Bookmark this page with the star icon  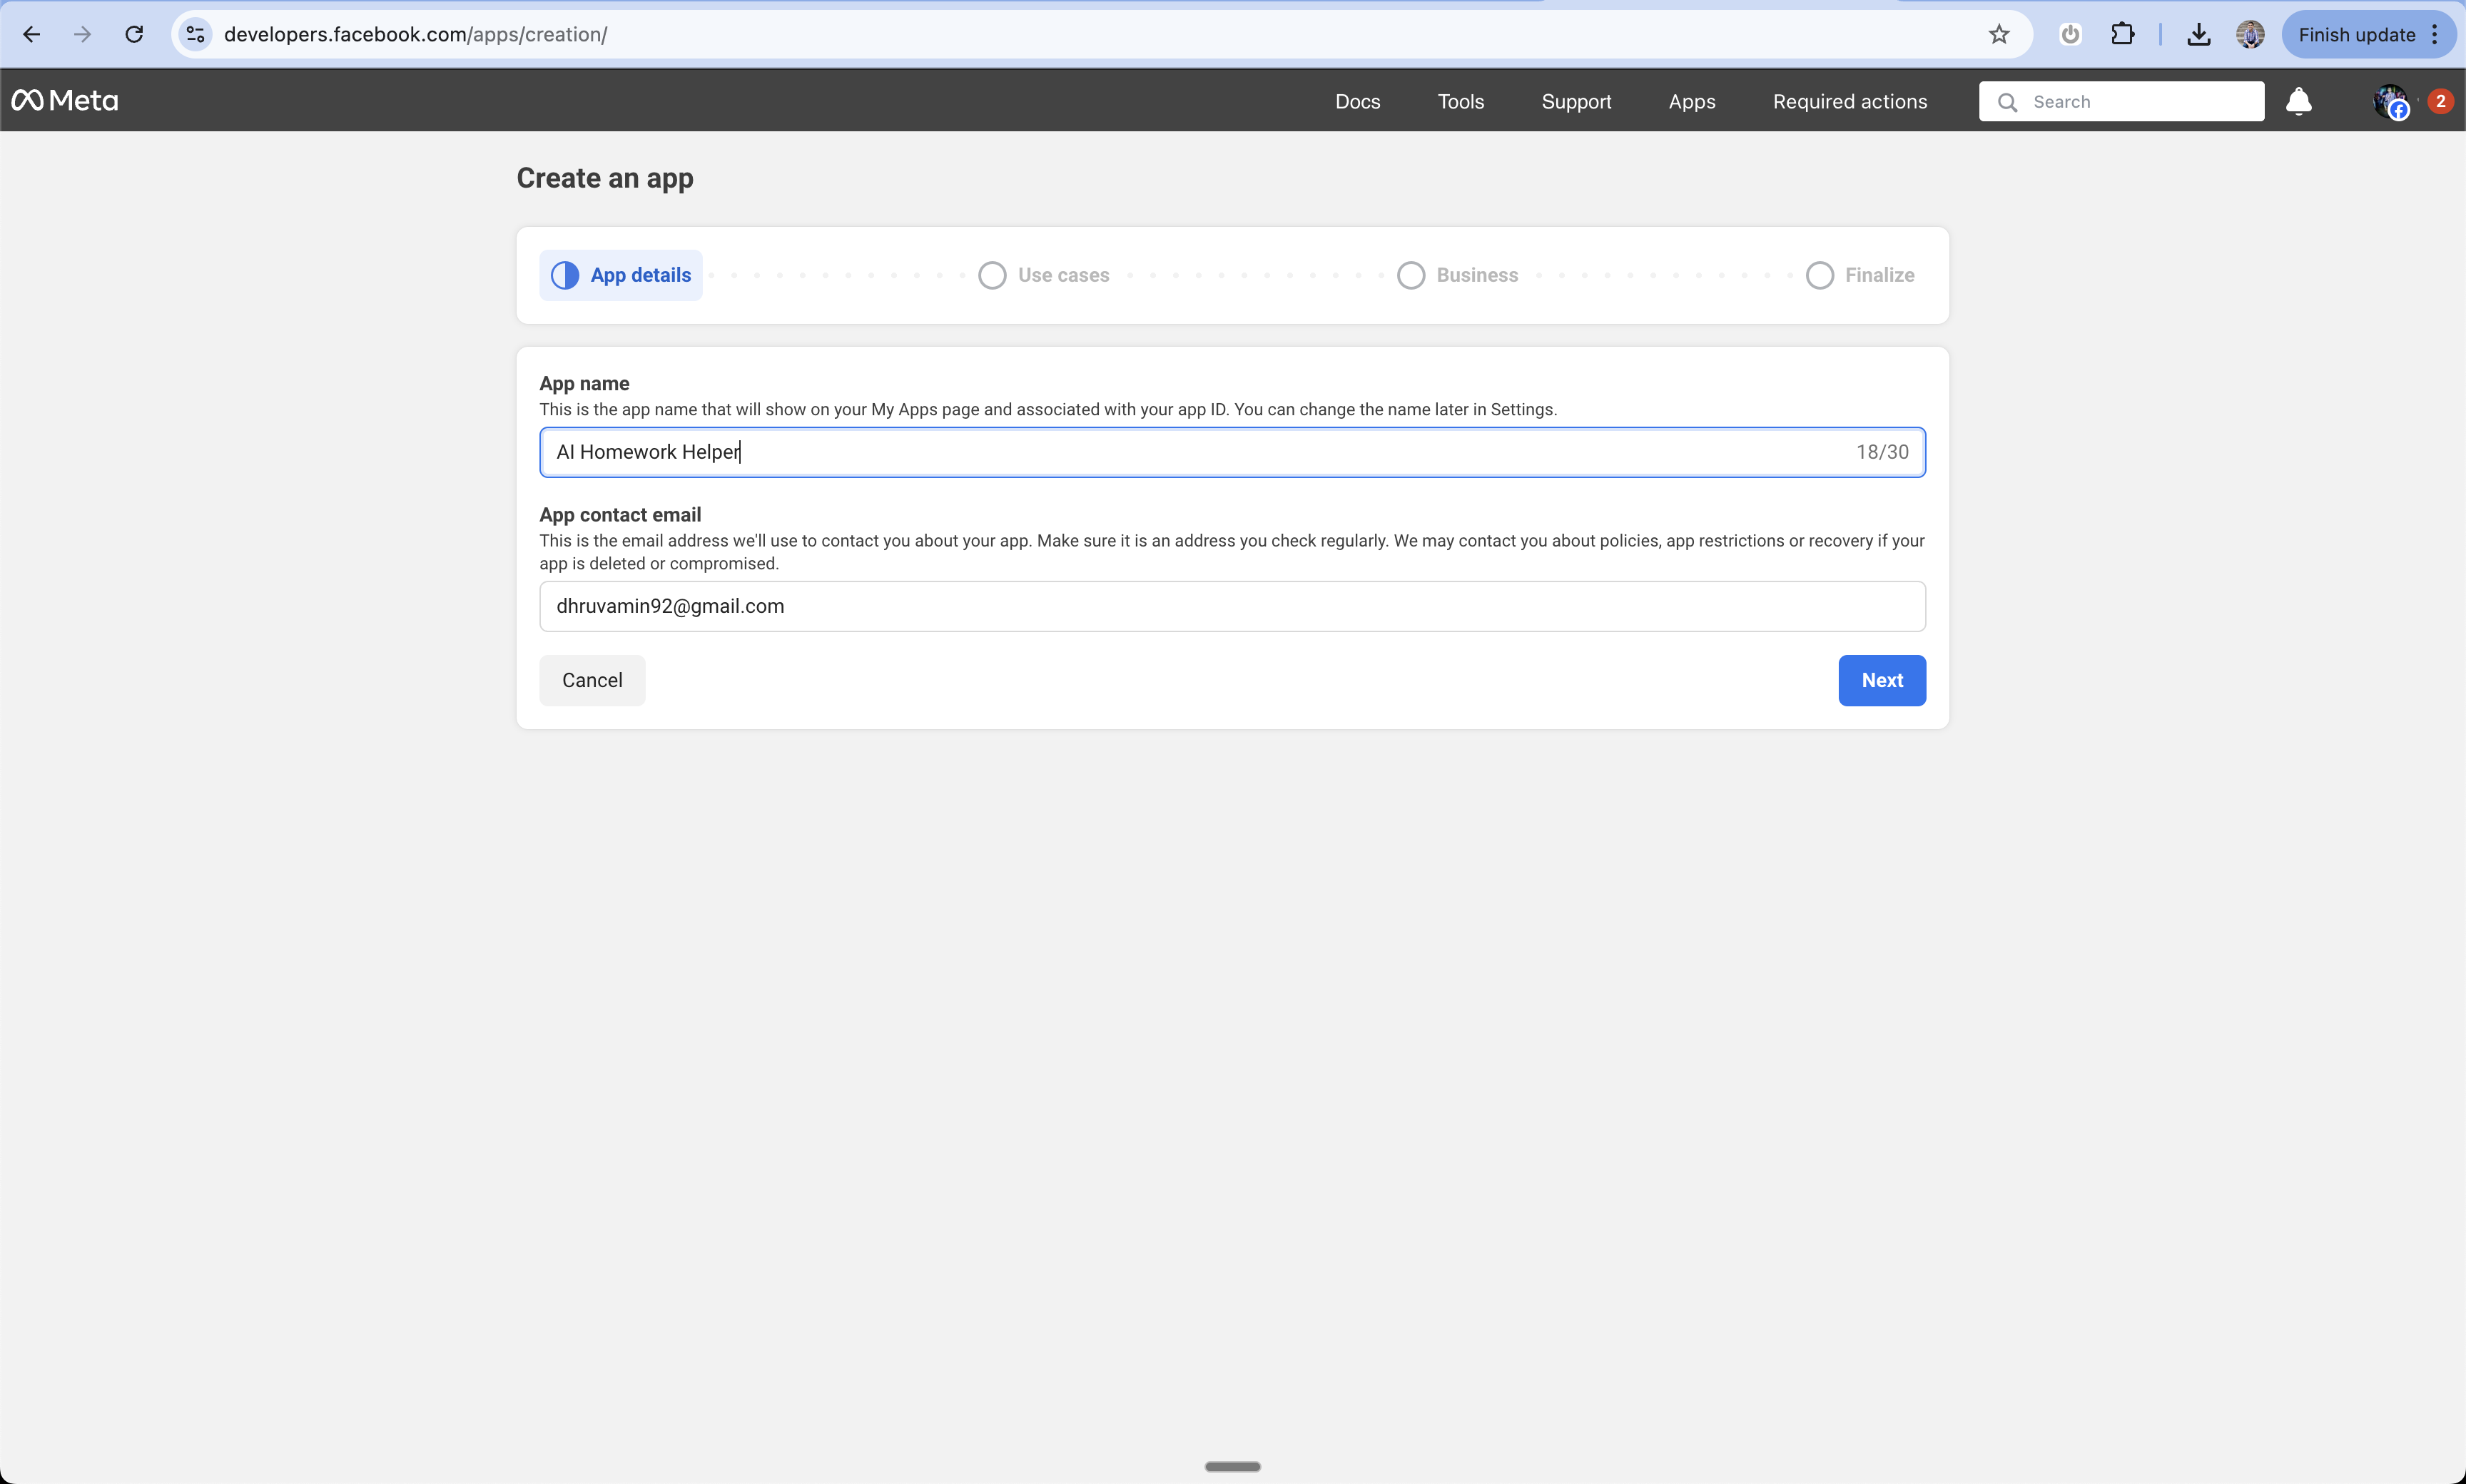click(x=1998, y=35)
